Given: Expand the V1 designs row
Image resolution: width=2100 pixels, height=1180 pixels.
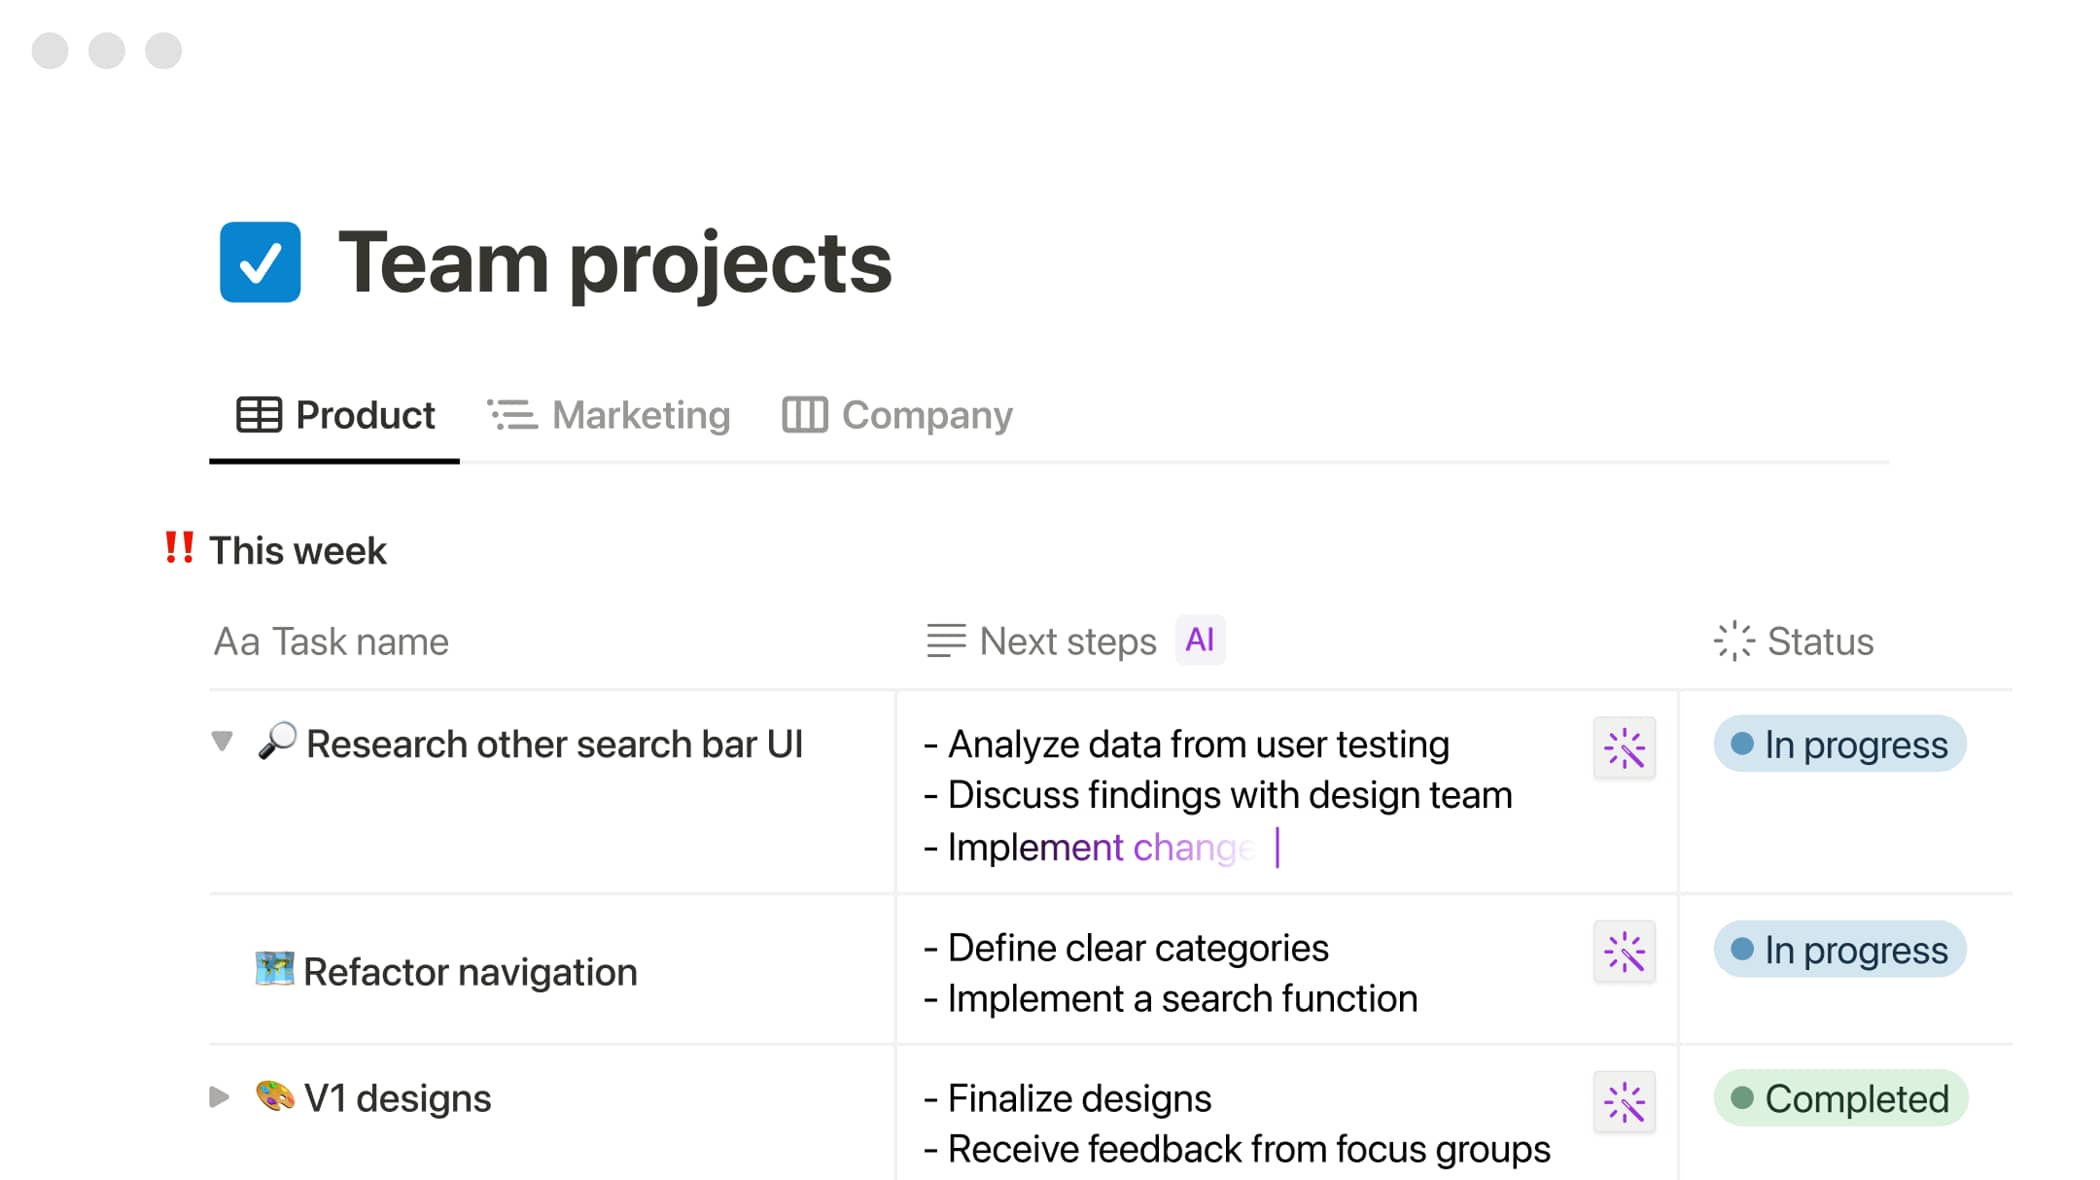Looking at the screenshot, I should tap(220, 1097).
